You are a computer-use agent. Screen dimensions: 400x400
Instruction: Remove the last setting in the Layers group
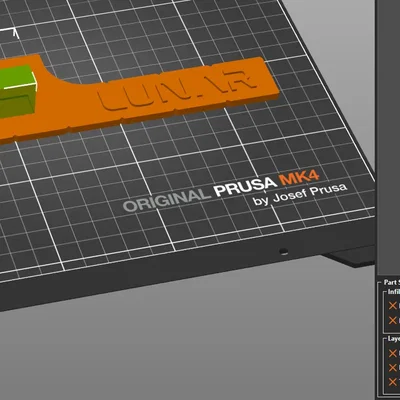tap(393, 382)
